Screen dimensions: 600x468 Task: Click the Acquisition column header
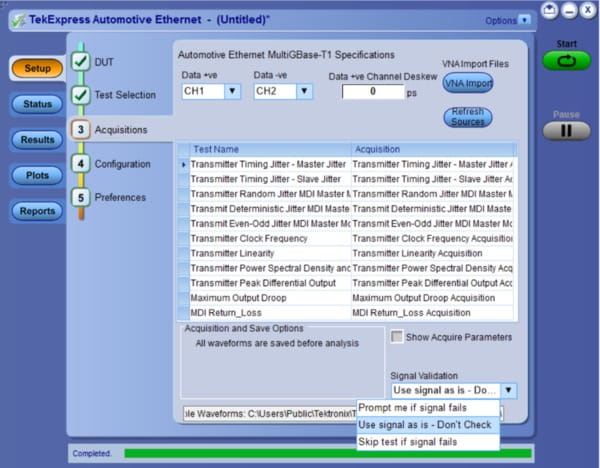pyautogui.click(x=432, y=149)
